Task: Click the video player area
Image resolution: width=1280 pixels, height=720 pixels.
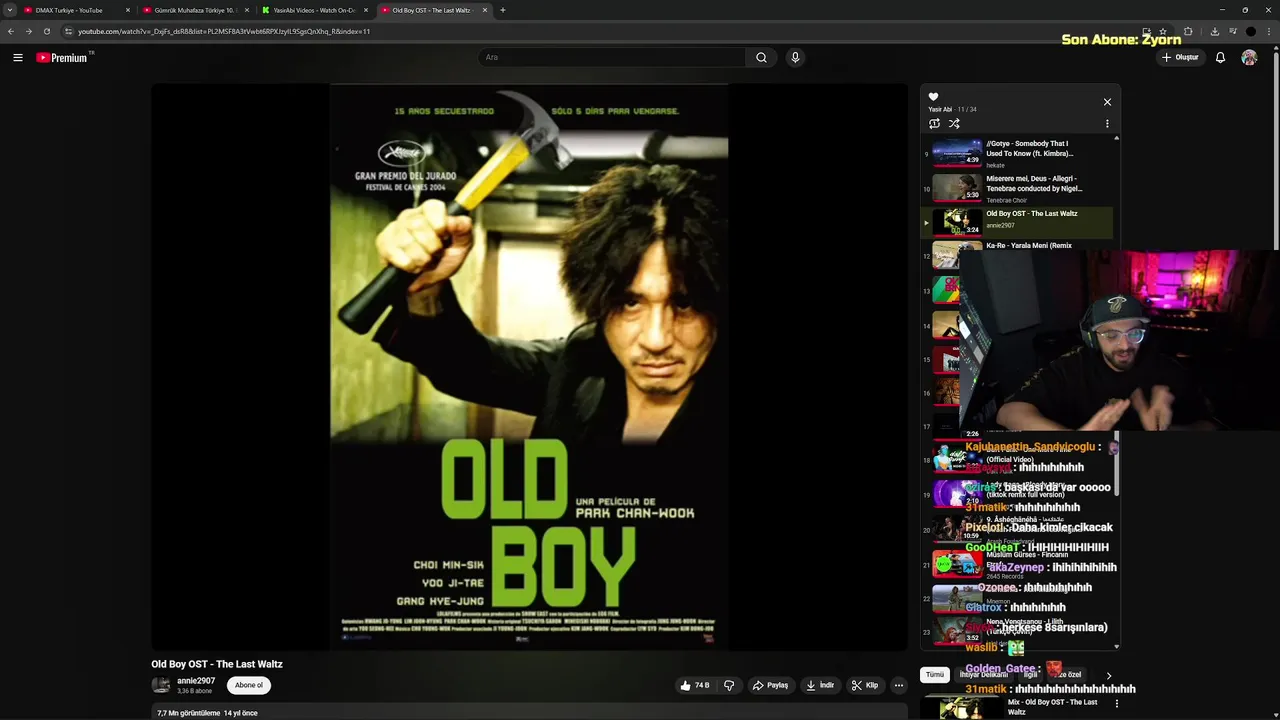Action: click(529, 367)
